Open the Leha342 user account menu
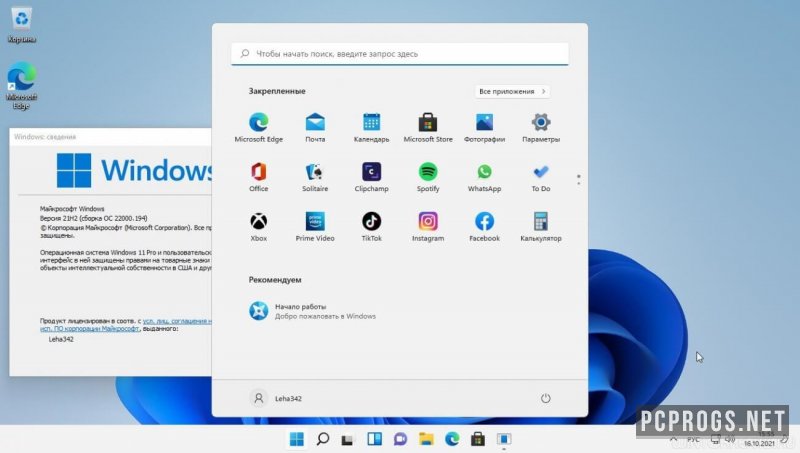This screenshot has height=453, width=800. tap(276, 398)
